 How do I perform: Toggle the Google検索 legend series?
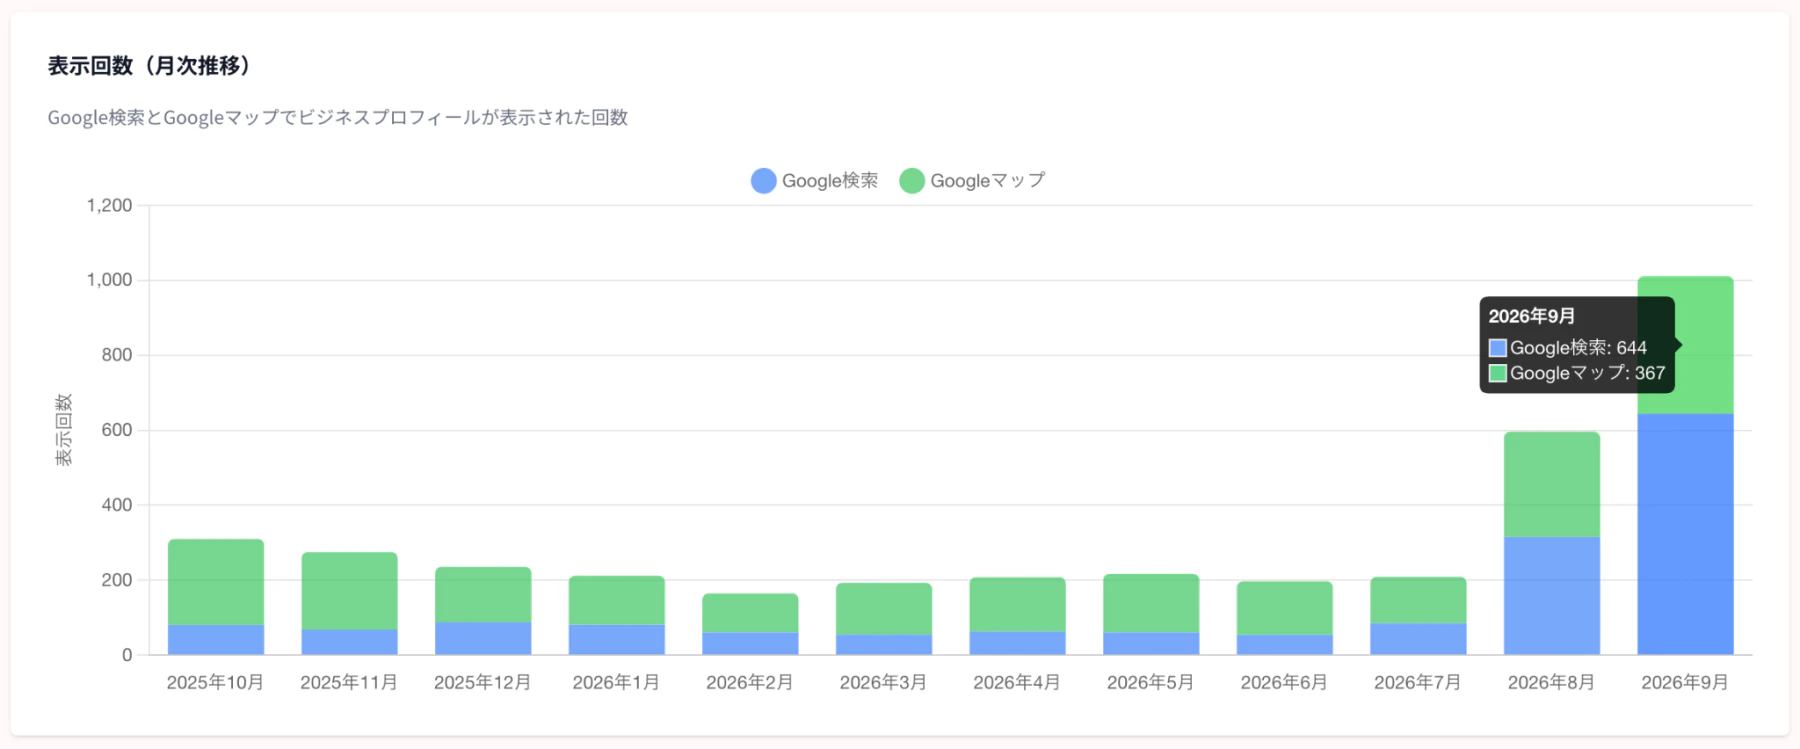(x=815, y=181)
